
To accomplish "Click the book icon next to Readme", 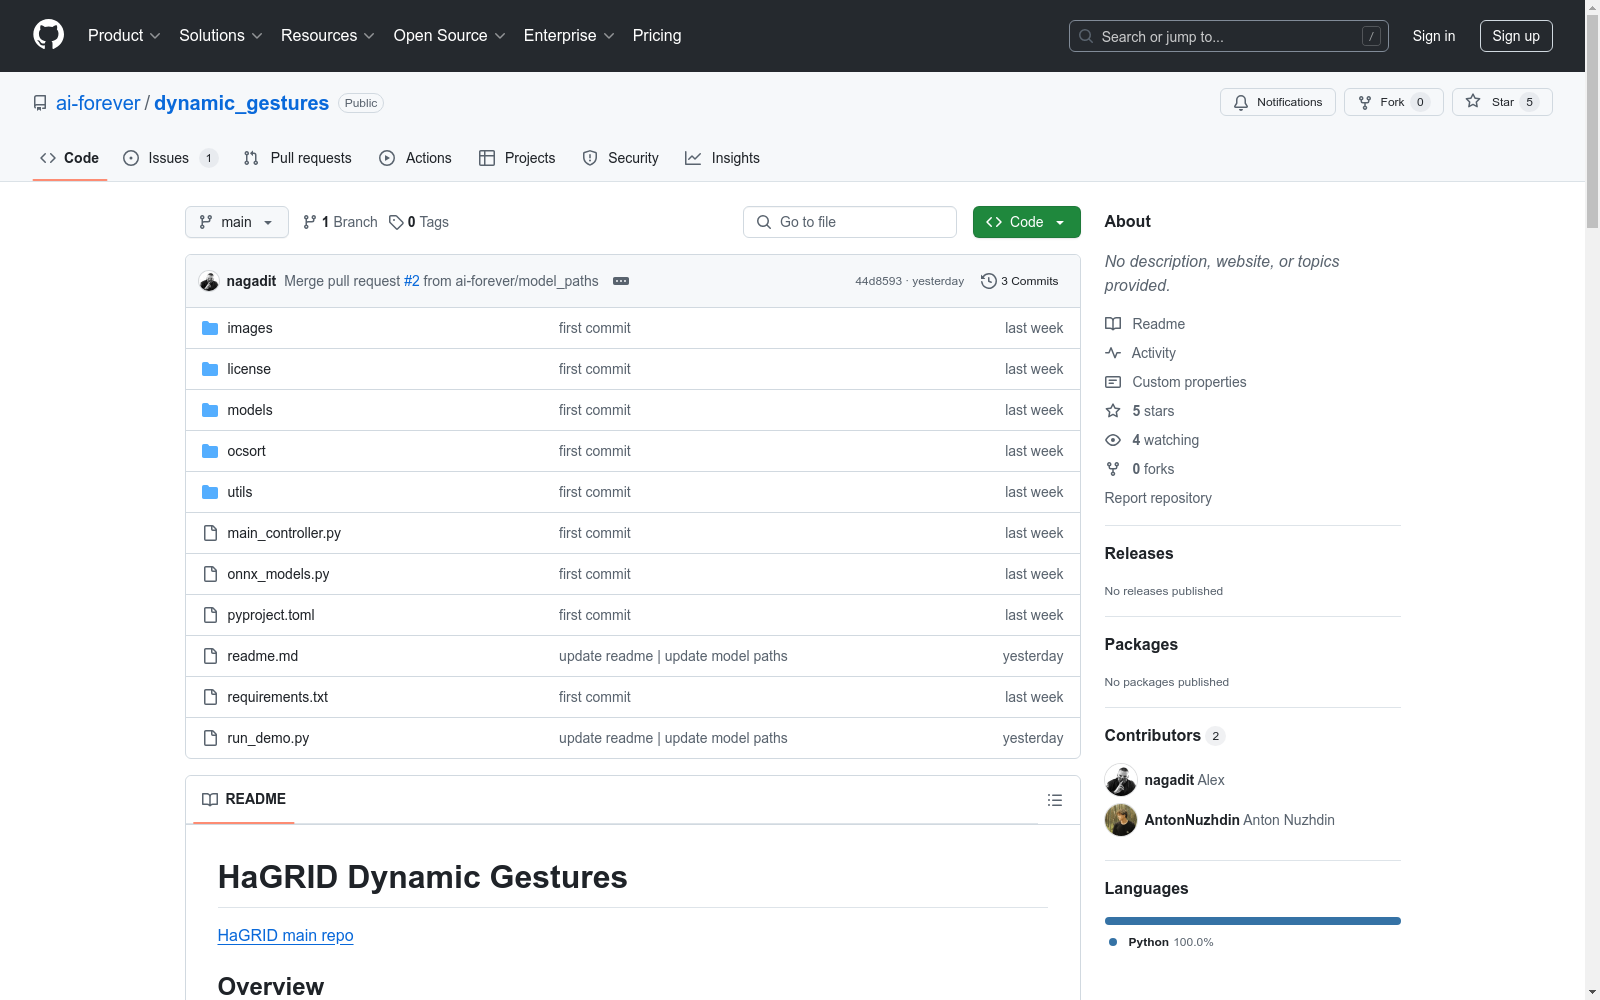I will click(x=1113, y=324).
